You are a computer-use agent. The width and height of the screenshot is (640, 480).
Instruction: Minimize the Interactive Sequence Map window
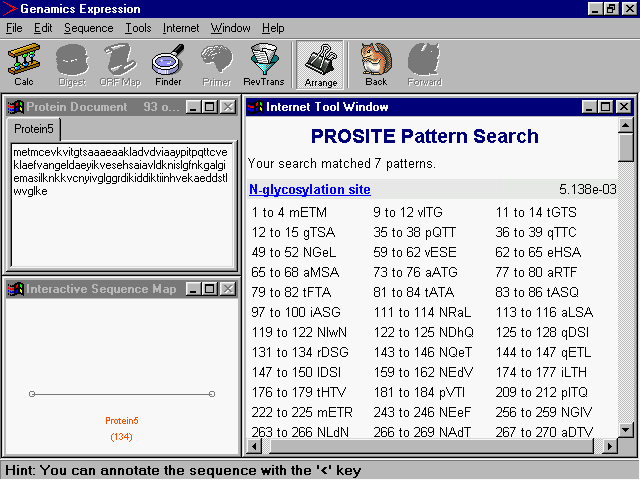click(x=193, y=289)
